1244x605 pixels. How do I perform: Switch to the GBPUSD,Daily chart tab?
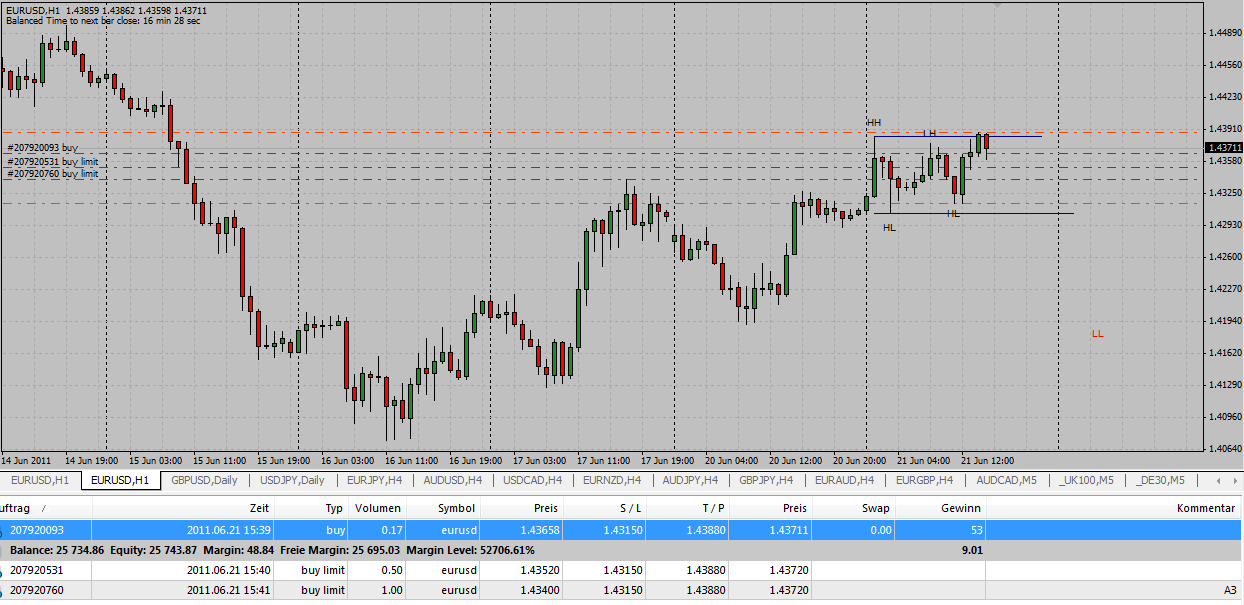pyautogui.click(x=204, y=481)
